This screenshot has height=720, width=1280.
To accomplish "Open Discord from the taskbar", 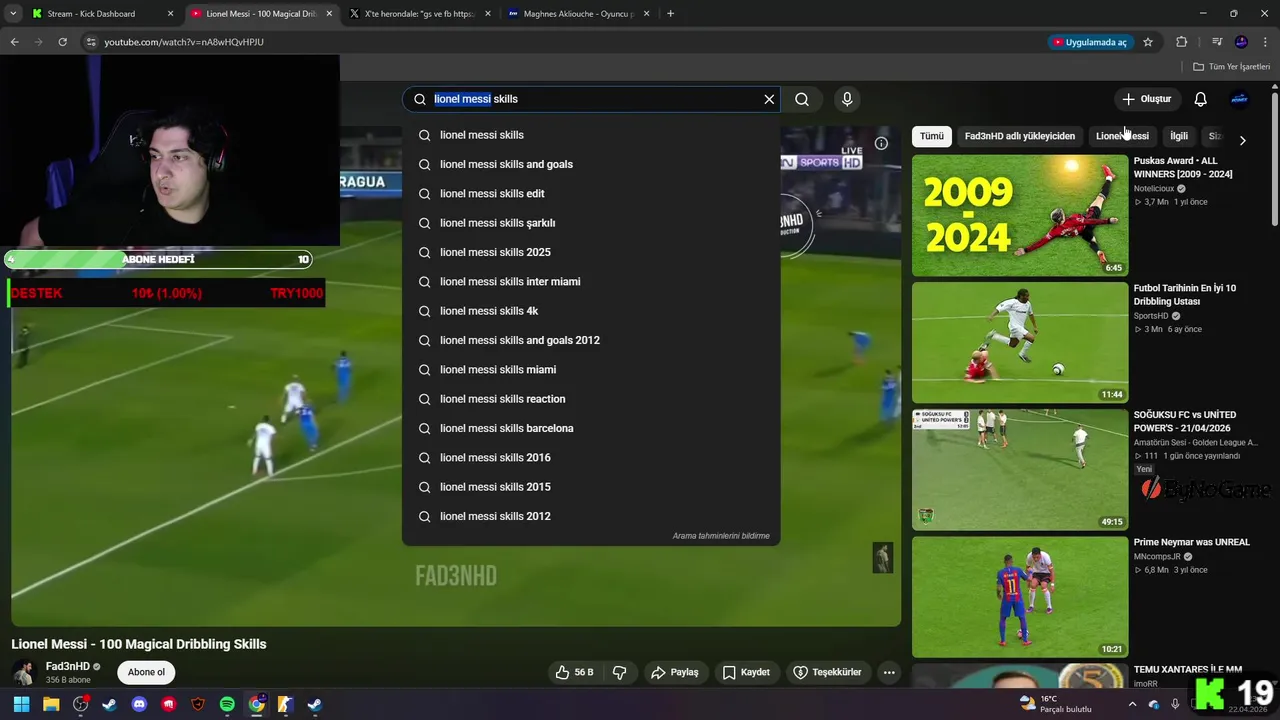I will coord(139,704).
